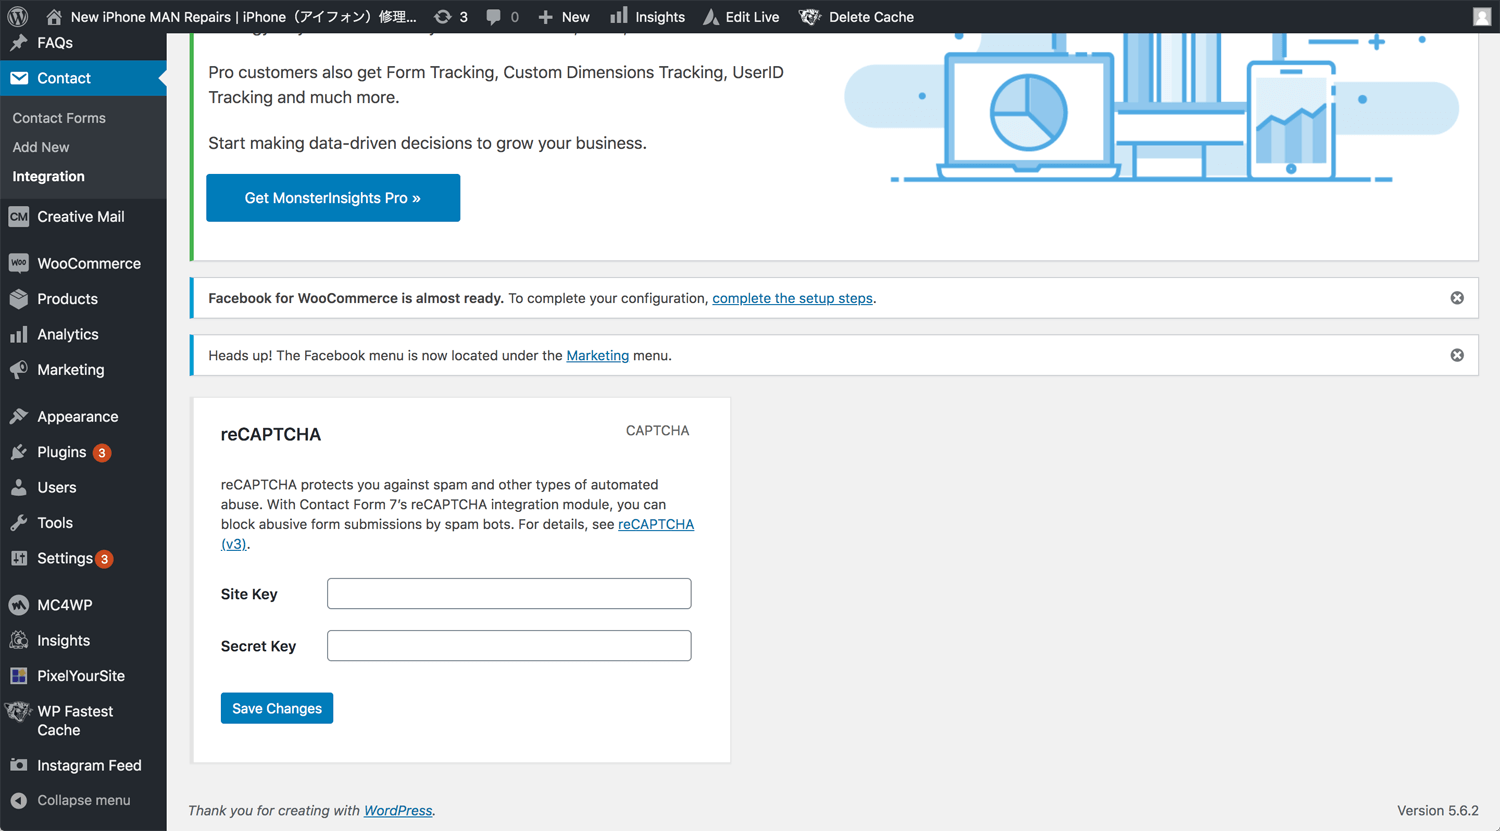The image size is (1500, 831).
Task: Click the Settings sliders icon in sidebar
Action: click(18, 558)
